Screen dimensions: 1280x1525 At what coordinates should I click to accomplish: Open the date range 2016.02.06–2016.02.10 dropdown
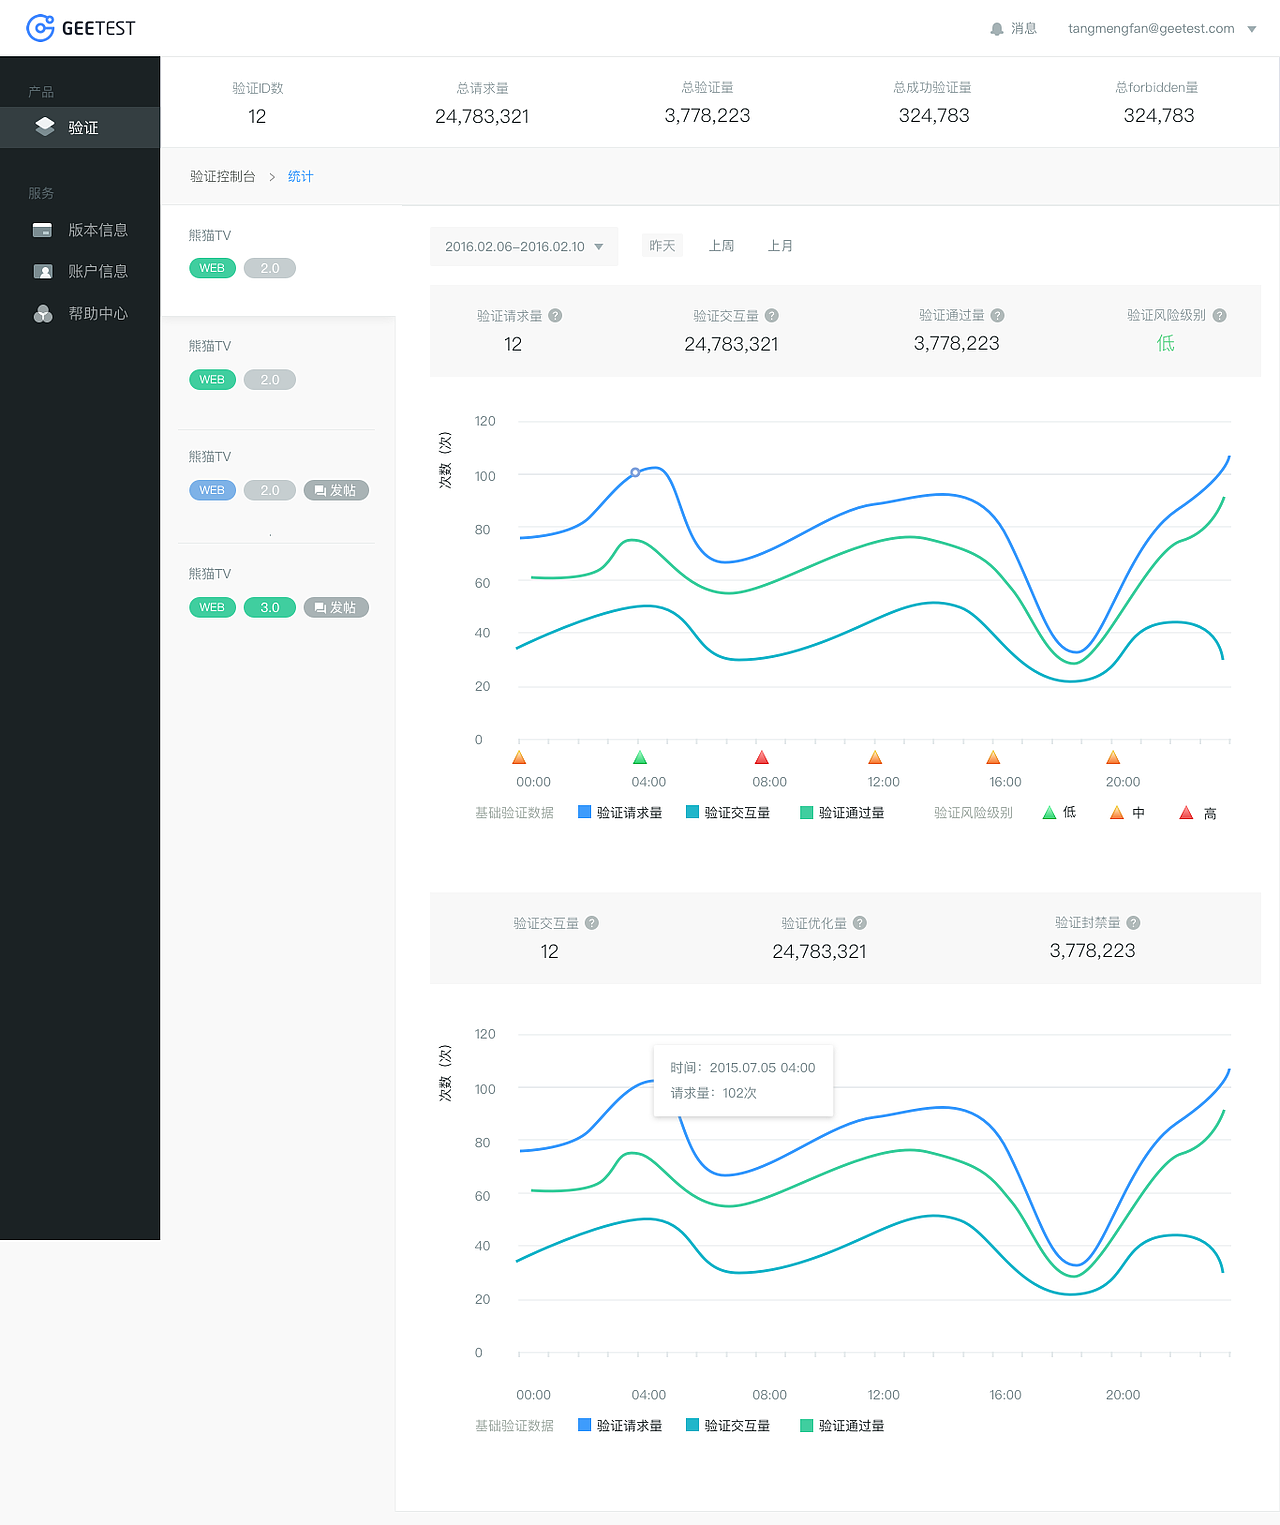point(524,246)
